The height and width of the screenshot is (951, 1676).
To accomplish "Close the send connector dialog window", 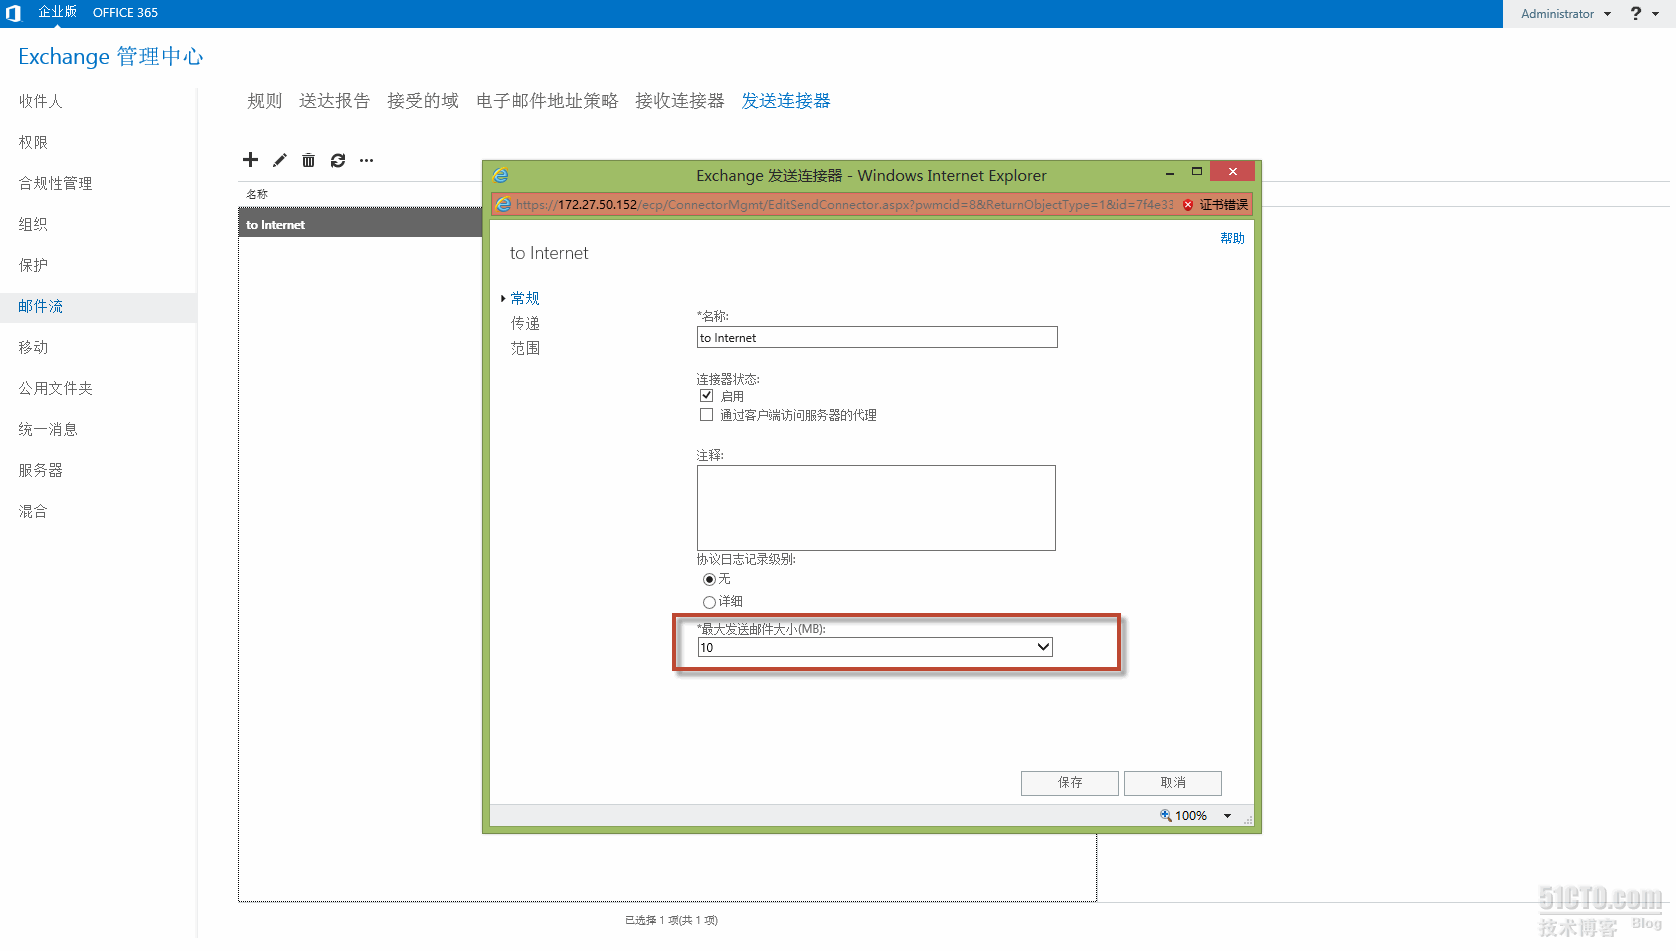I will (1232, 171).
